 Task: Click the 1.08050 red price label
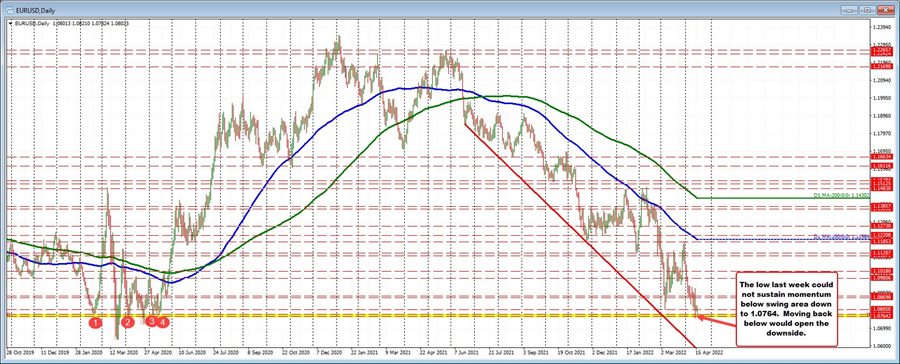click(x=882, y=309)
